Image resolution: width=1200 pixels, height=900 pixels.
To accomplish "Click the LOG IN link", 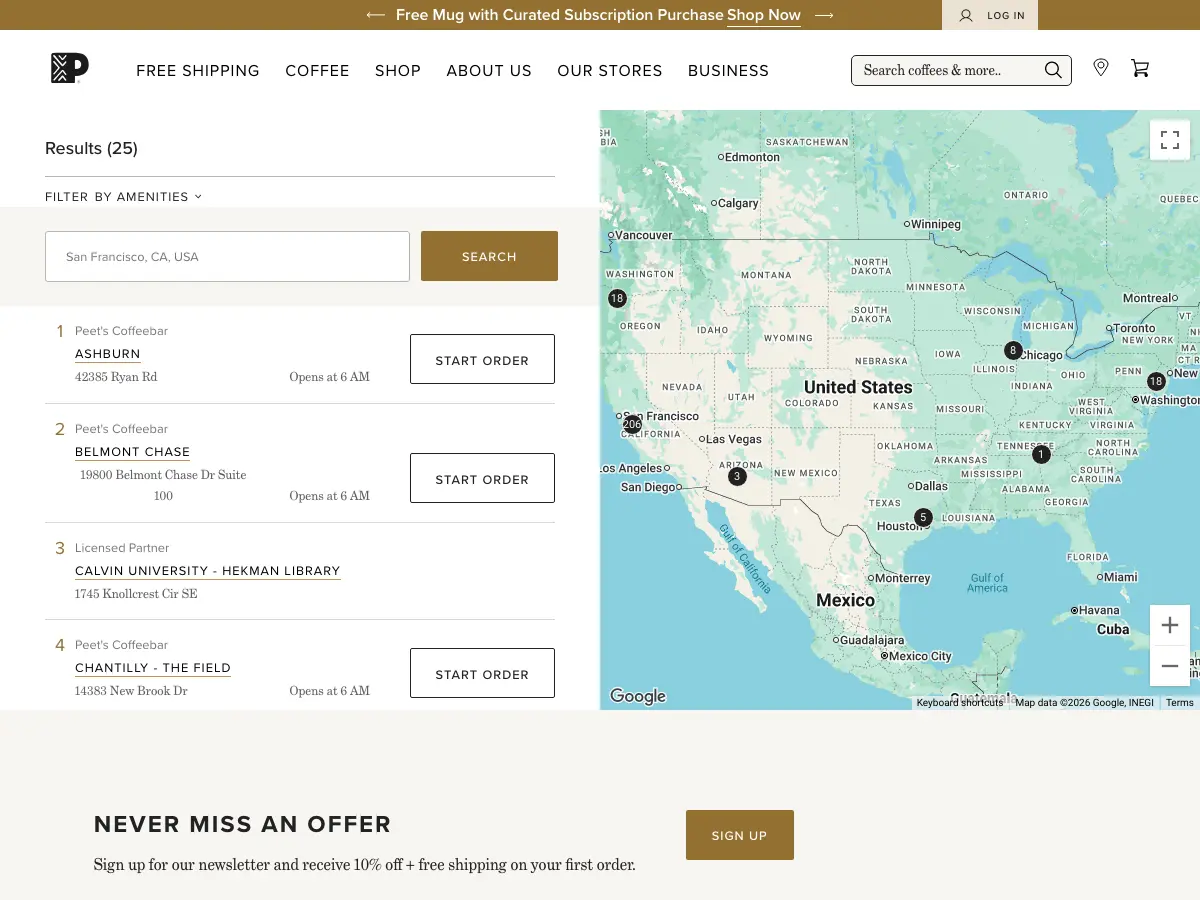I will (1005, 16).
